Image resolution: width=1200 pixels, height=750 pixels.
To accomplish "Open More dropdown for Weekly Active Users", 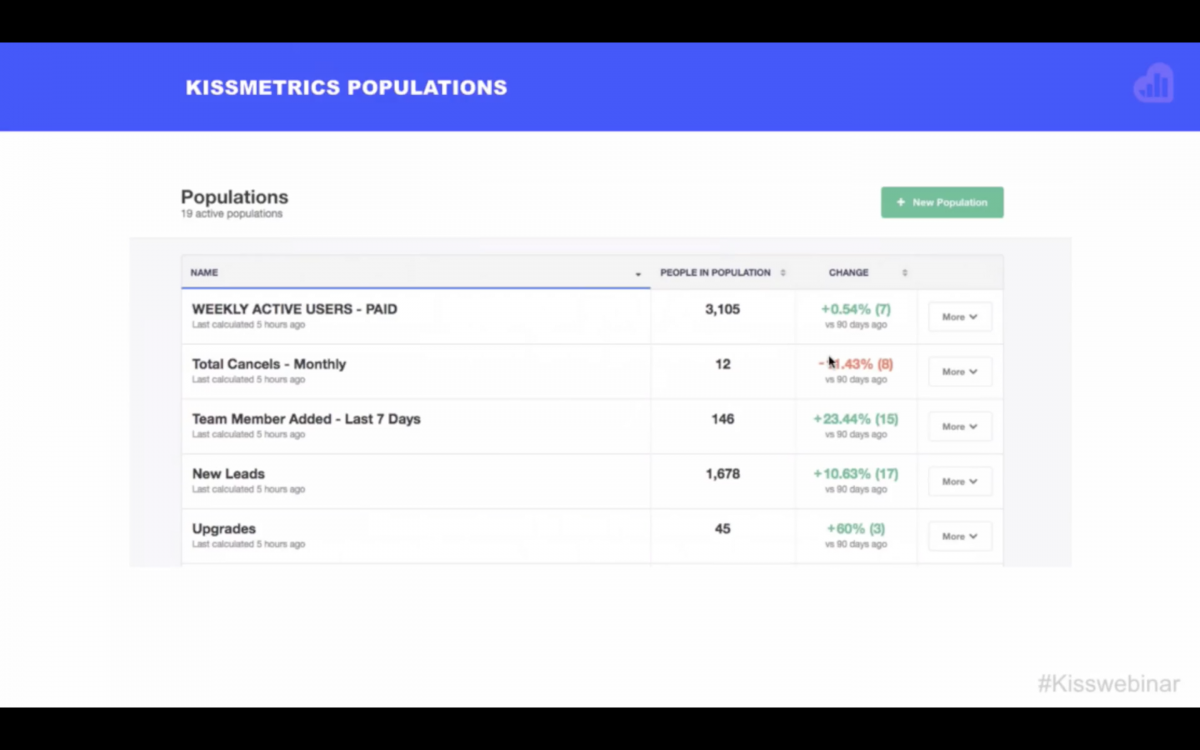I will (x=960, y=317).
